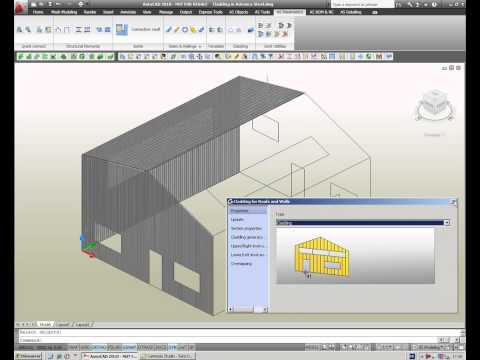Close the Cladding for Roofs and Walls dialog
This screenshot has width=480, height=360.
point(453,202)
